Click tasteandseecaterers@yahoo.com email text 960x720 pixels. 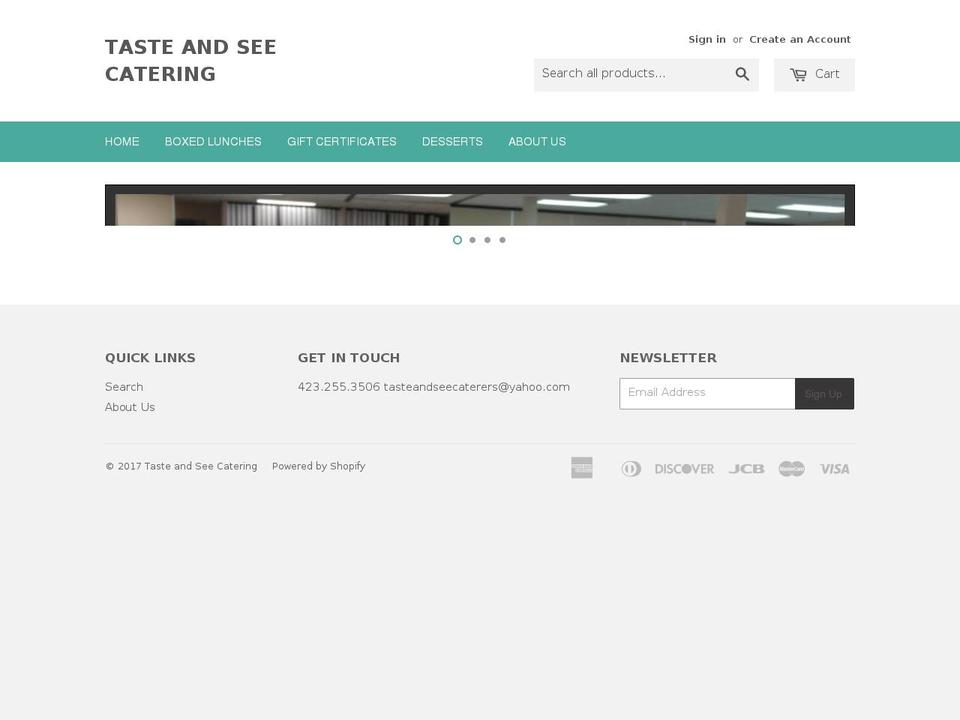(476, 387)
